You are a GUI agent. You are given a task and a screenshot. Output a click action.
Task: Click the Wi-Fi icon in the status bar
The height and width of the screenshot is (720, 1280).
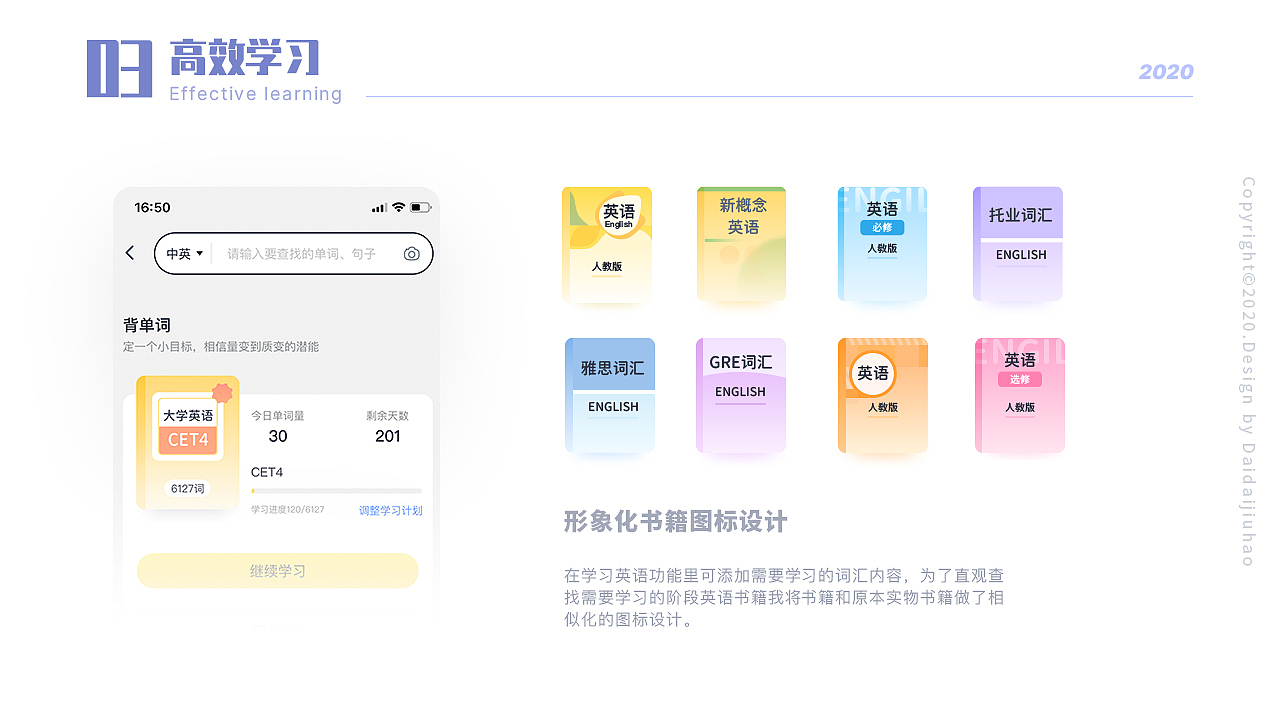[398, 206]
